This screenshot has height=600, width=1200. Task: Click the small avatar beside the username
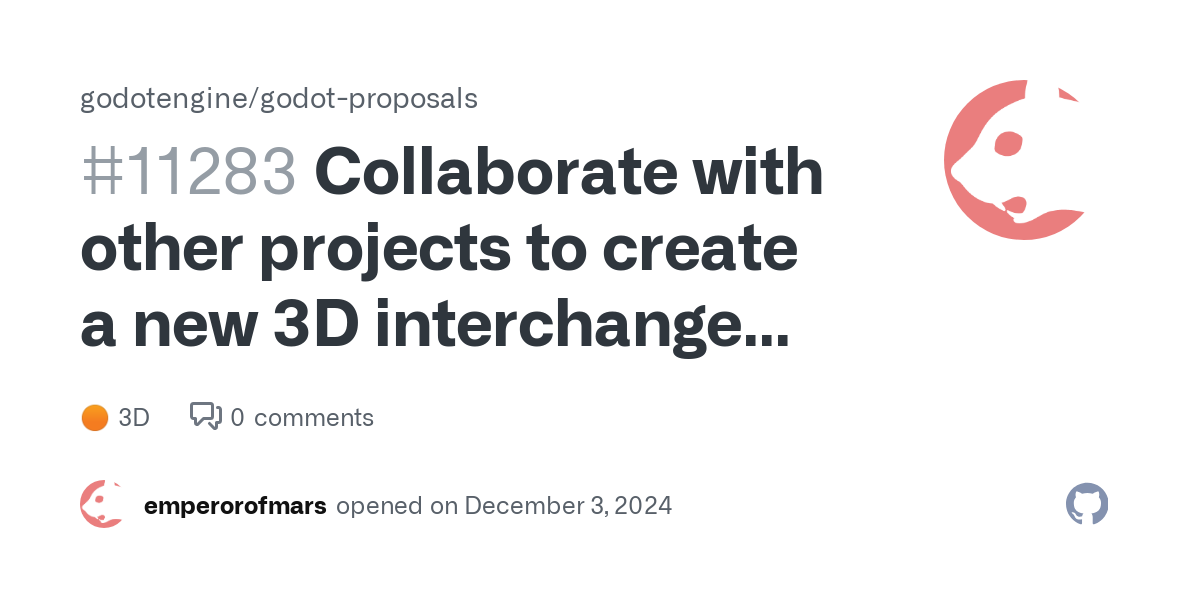pos(102,505)
